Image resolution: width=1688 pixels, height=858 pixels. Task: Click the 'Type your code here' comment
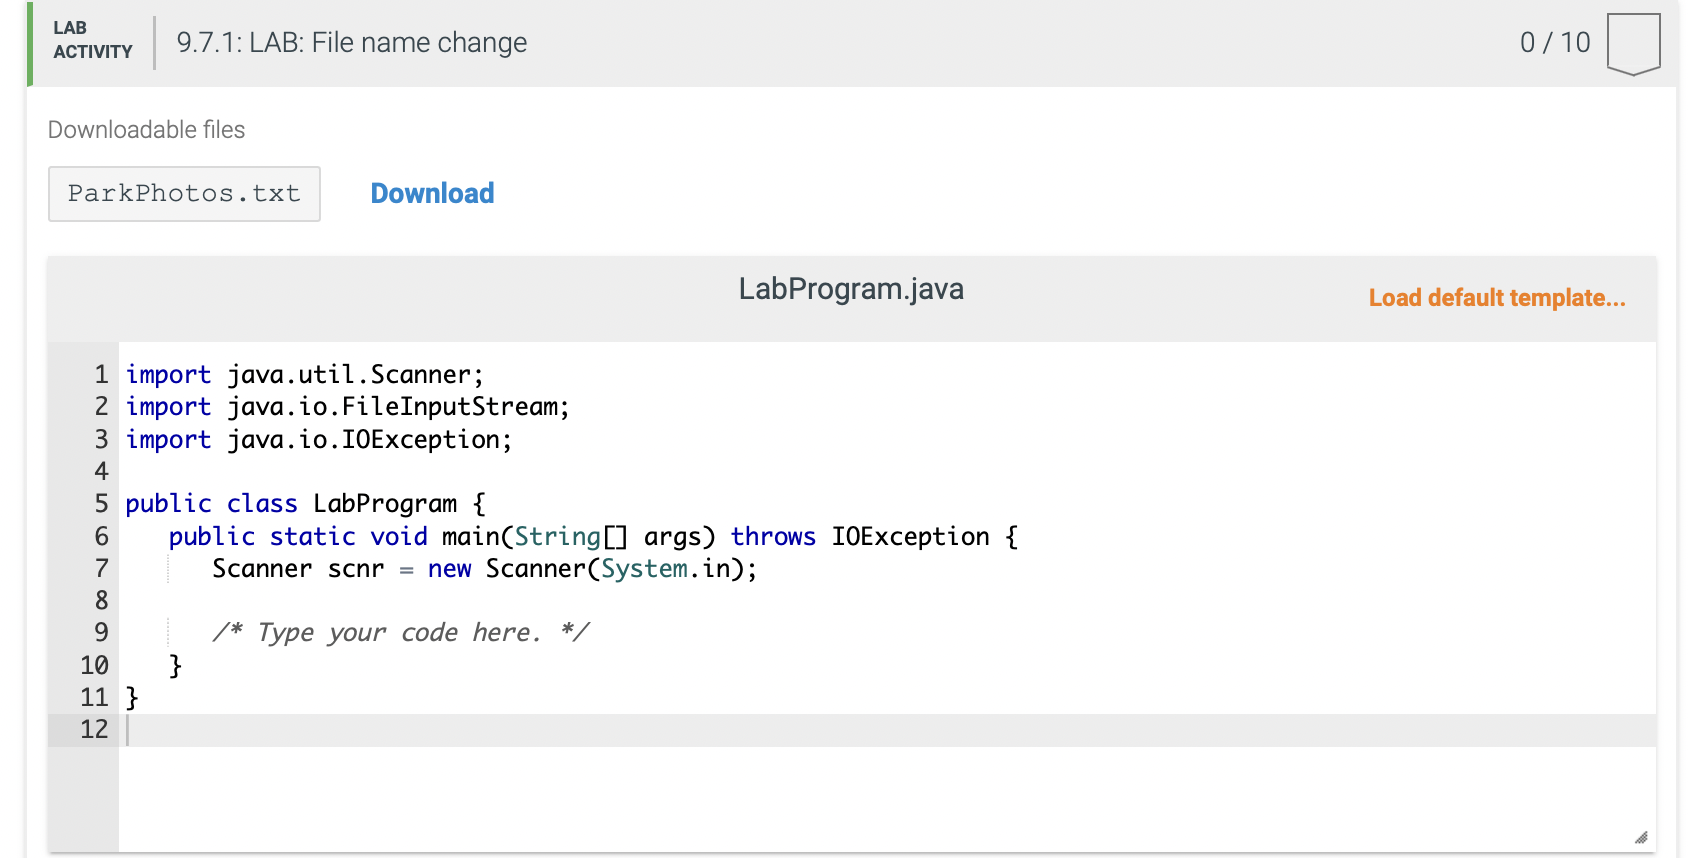click(401, 633)
